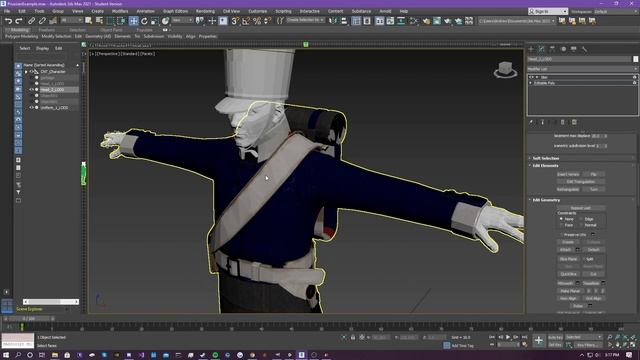Screen dimensions: 640x360
Task: Open the File menu
Action: point(7,11)
